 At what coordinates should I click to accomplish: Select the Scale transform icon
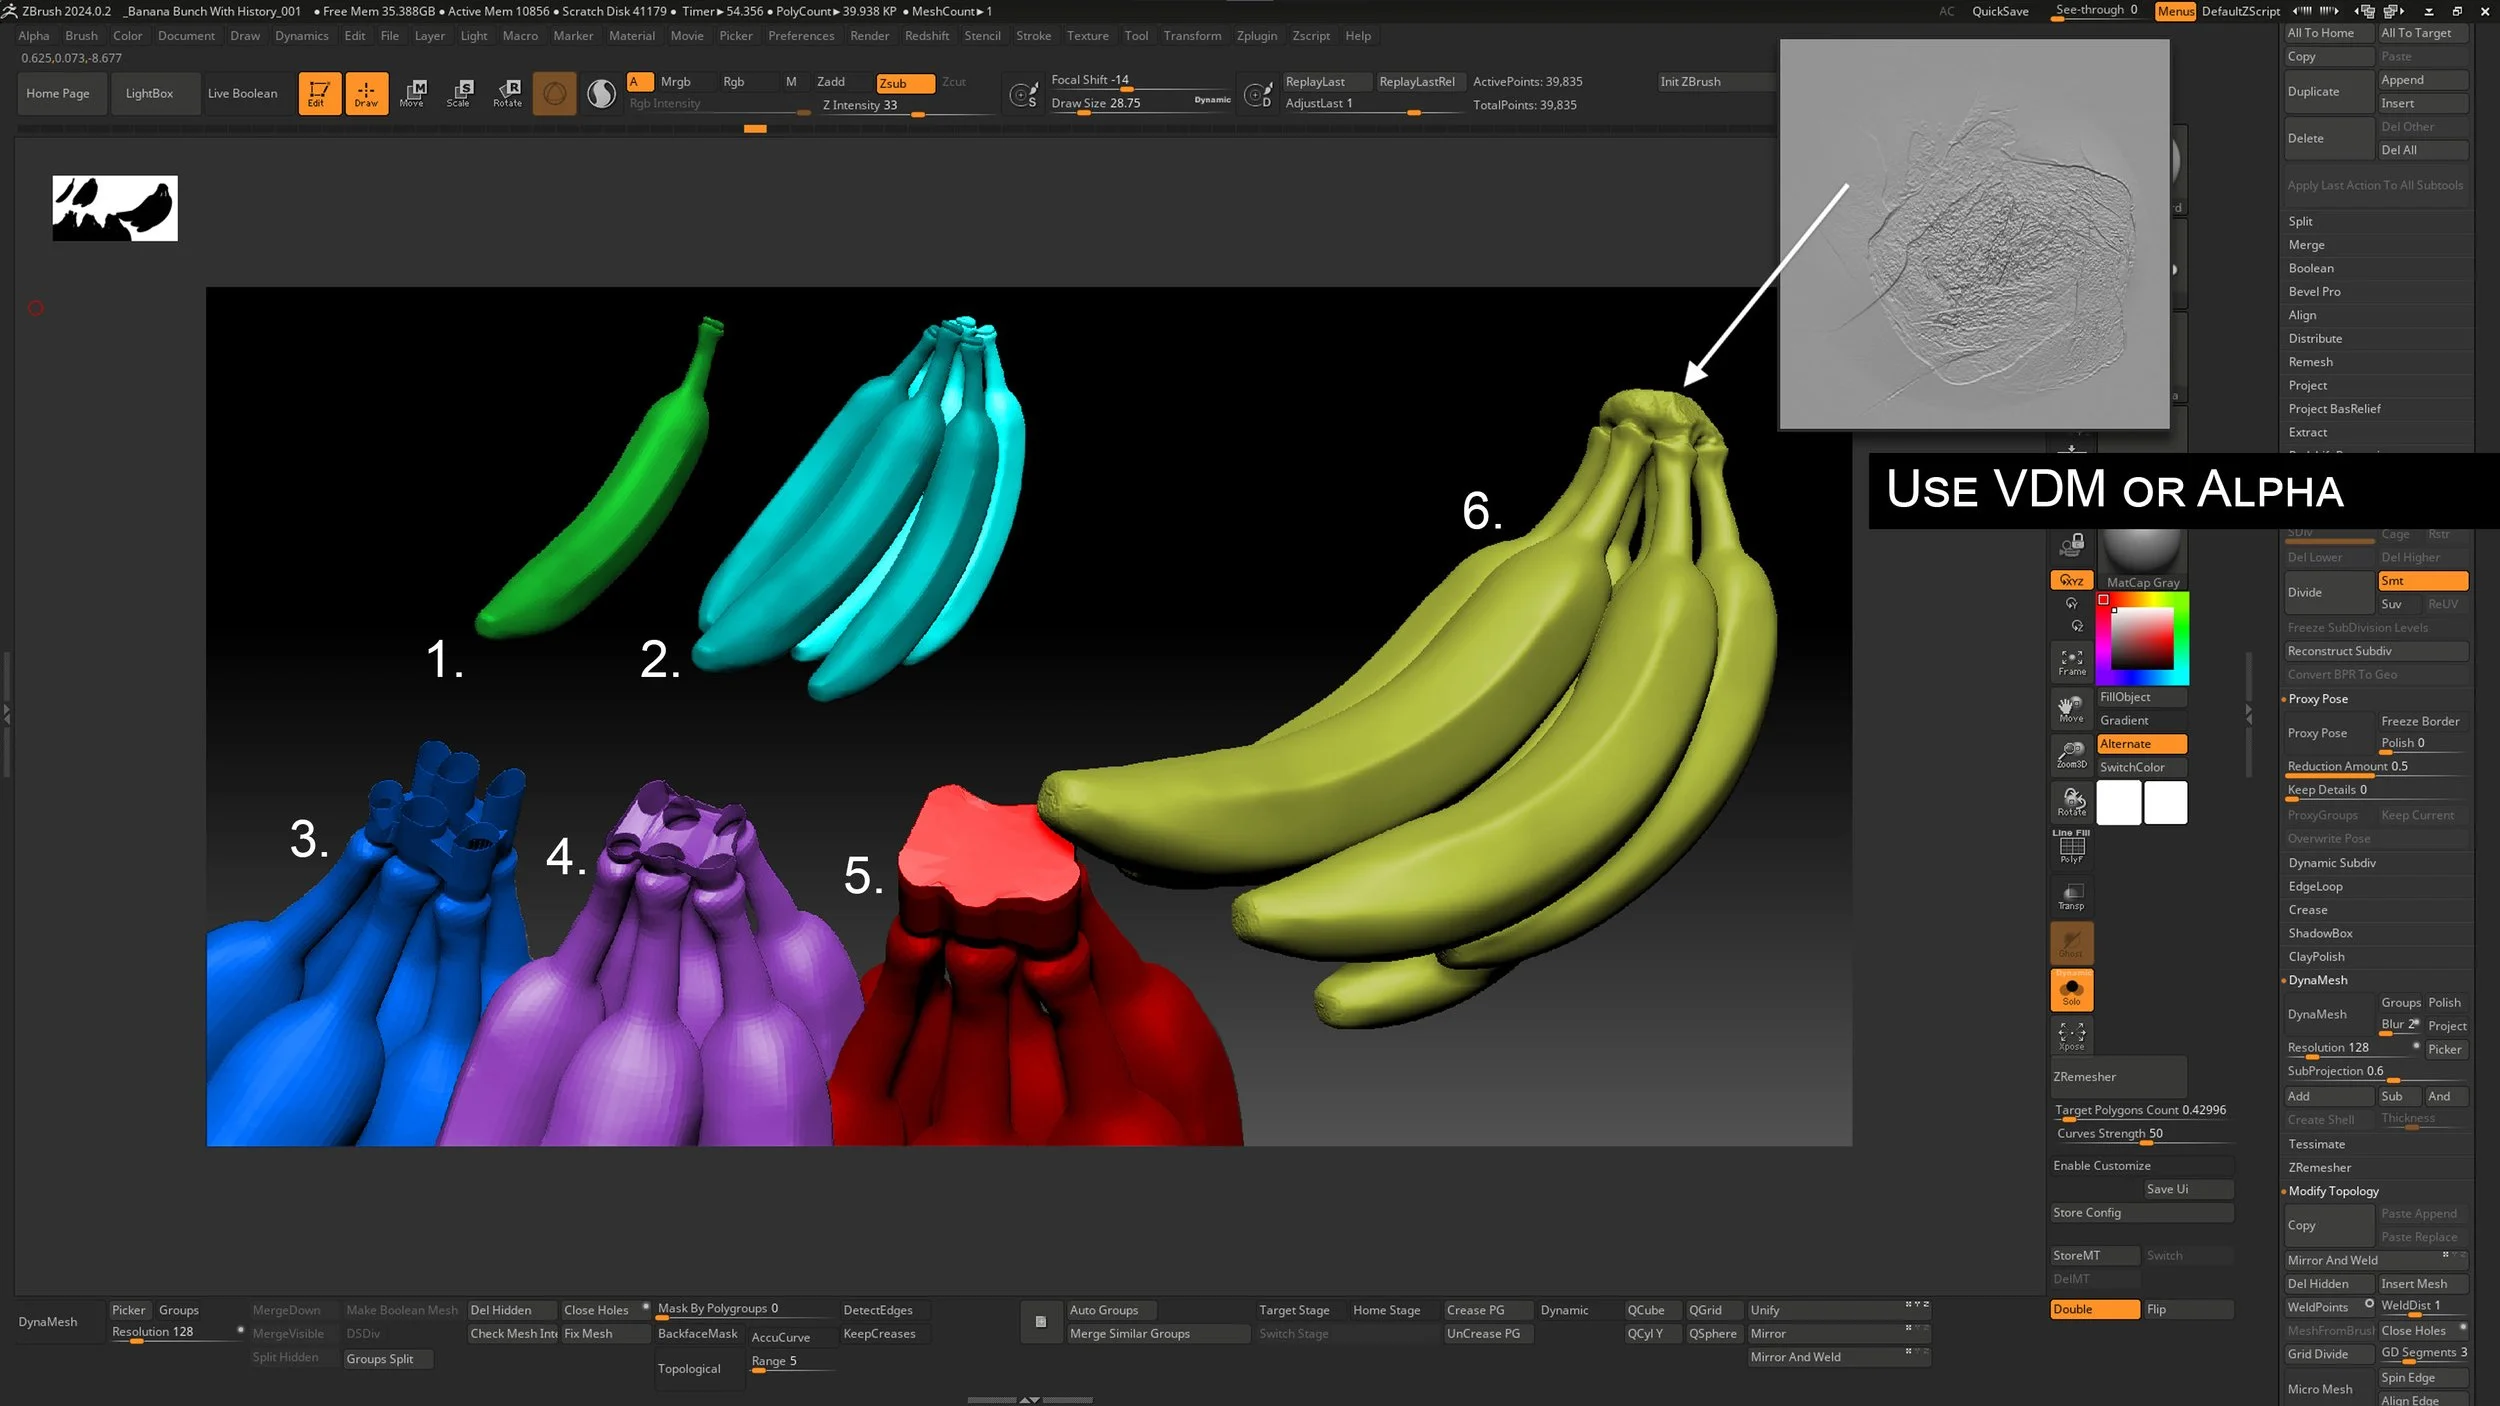(x=459, y=93)
